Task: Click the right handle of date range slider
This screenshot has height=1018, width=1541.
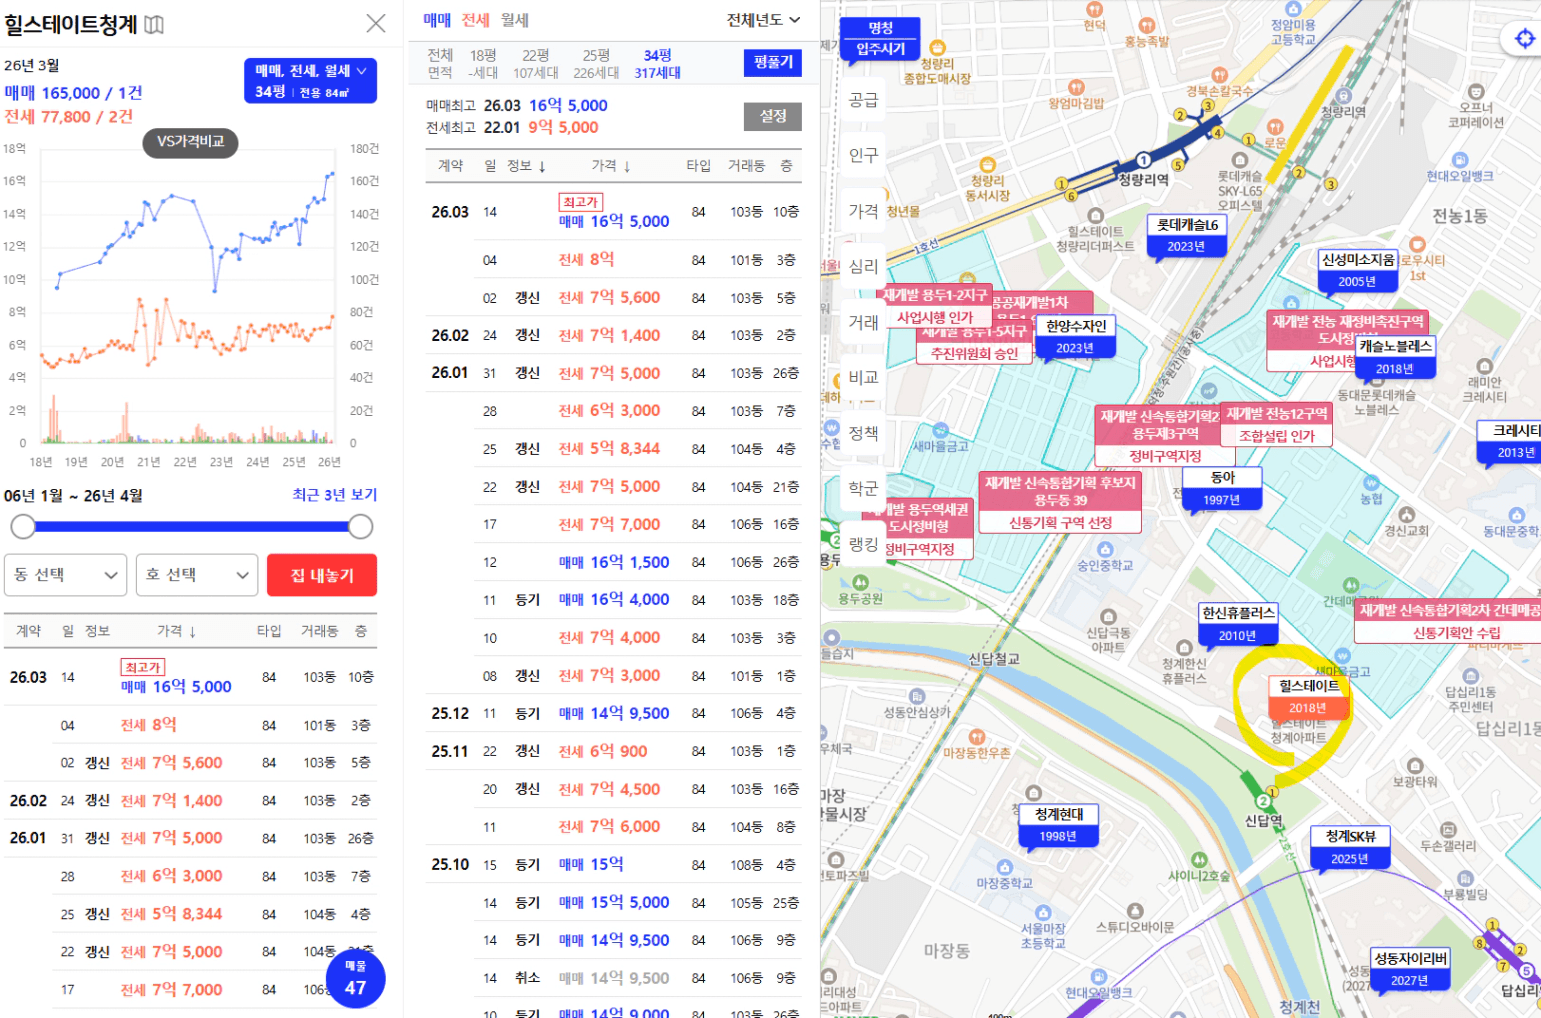Action: (x=361, y=527)
